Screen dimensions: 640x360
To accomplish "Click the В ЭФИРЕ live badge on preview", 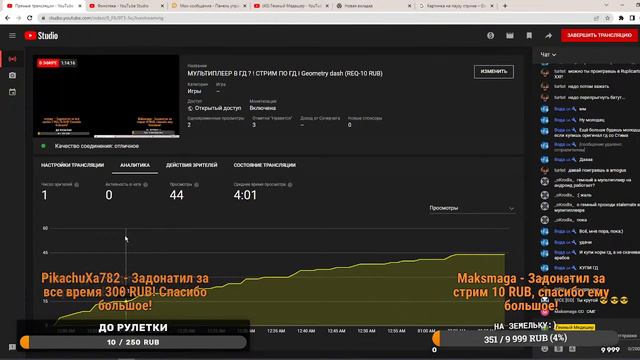I will click(x=48, y=63).
